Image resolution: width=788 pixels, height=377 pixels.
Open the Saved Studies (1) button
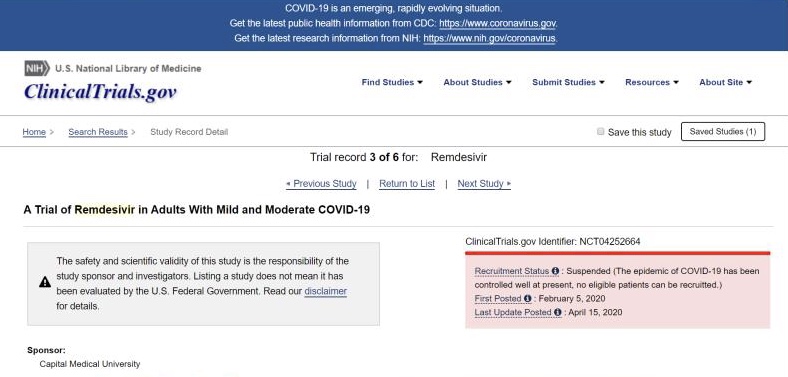[x=723, y=132]
